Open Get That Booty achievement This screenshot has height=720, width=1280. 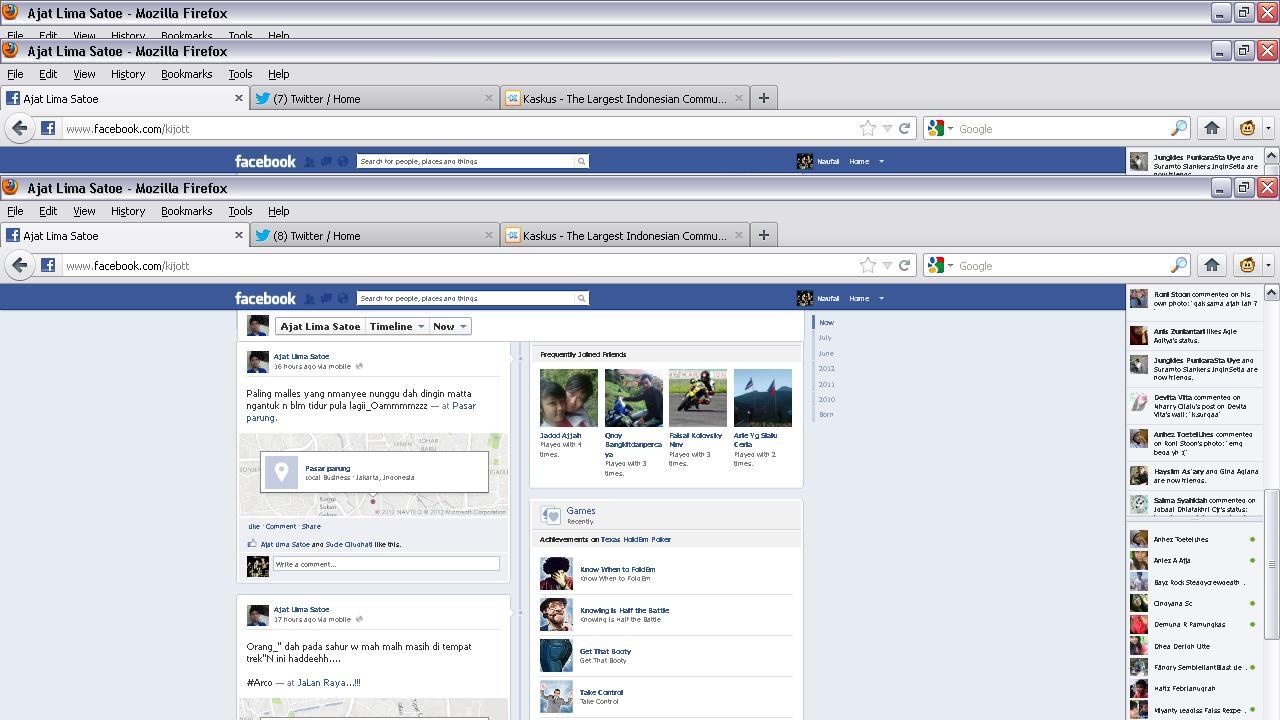(605, 651)
